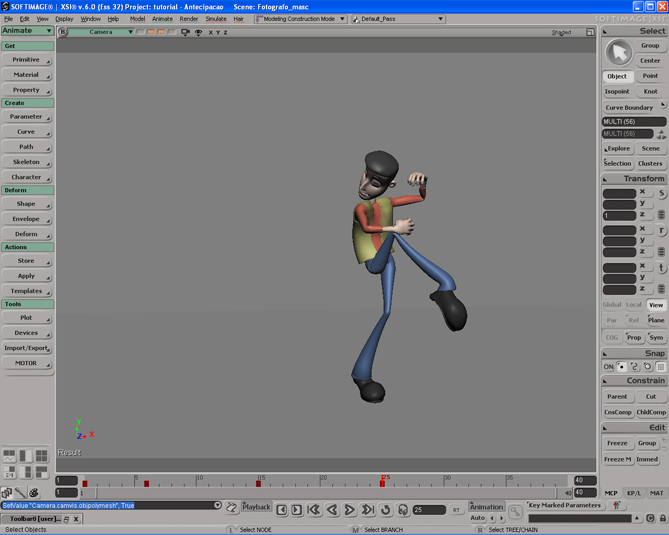669x535 pixels.
Task: Click the Scale (S) transform icon
Action: click(661, 193)
